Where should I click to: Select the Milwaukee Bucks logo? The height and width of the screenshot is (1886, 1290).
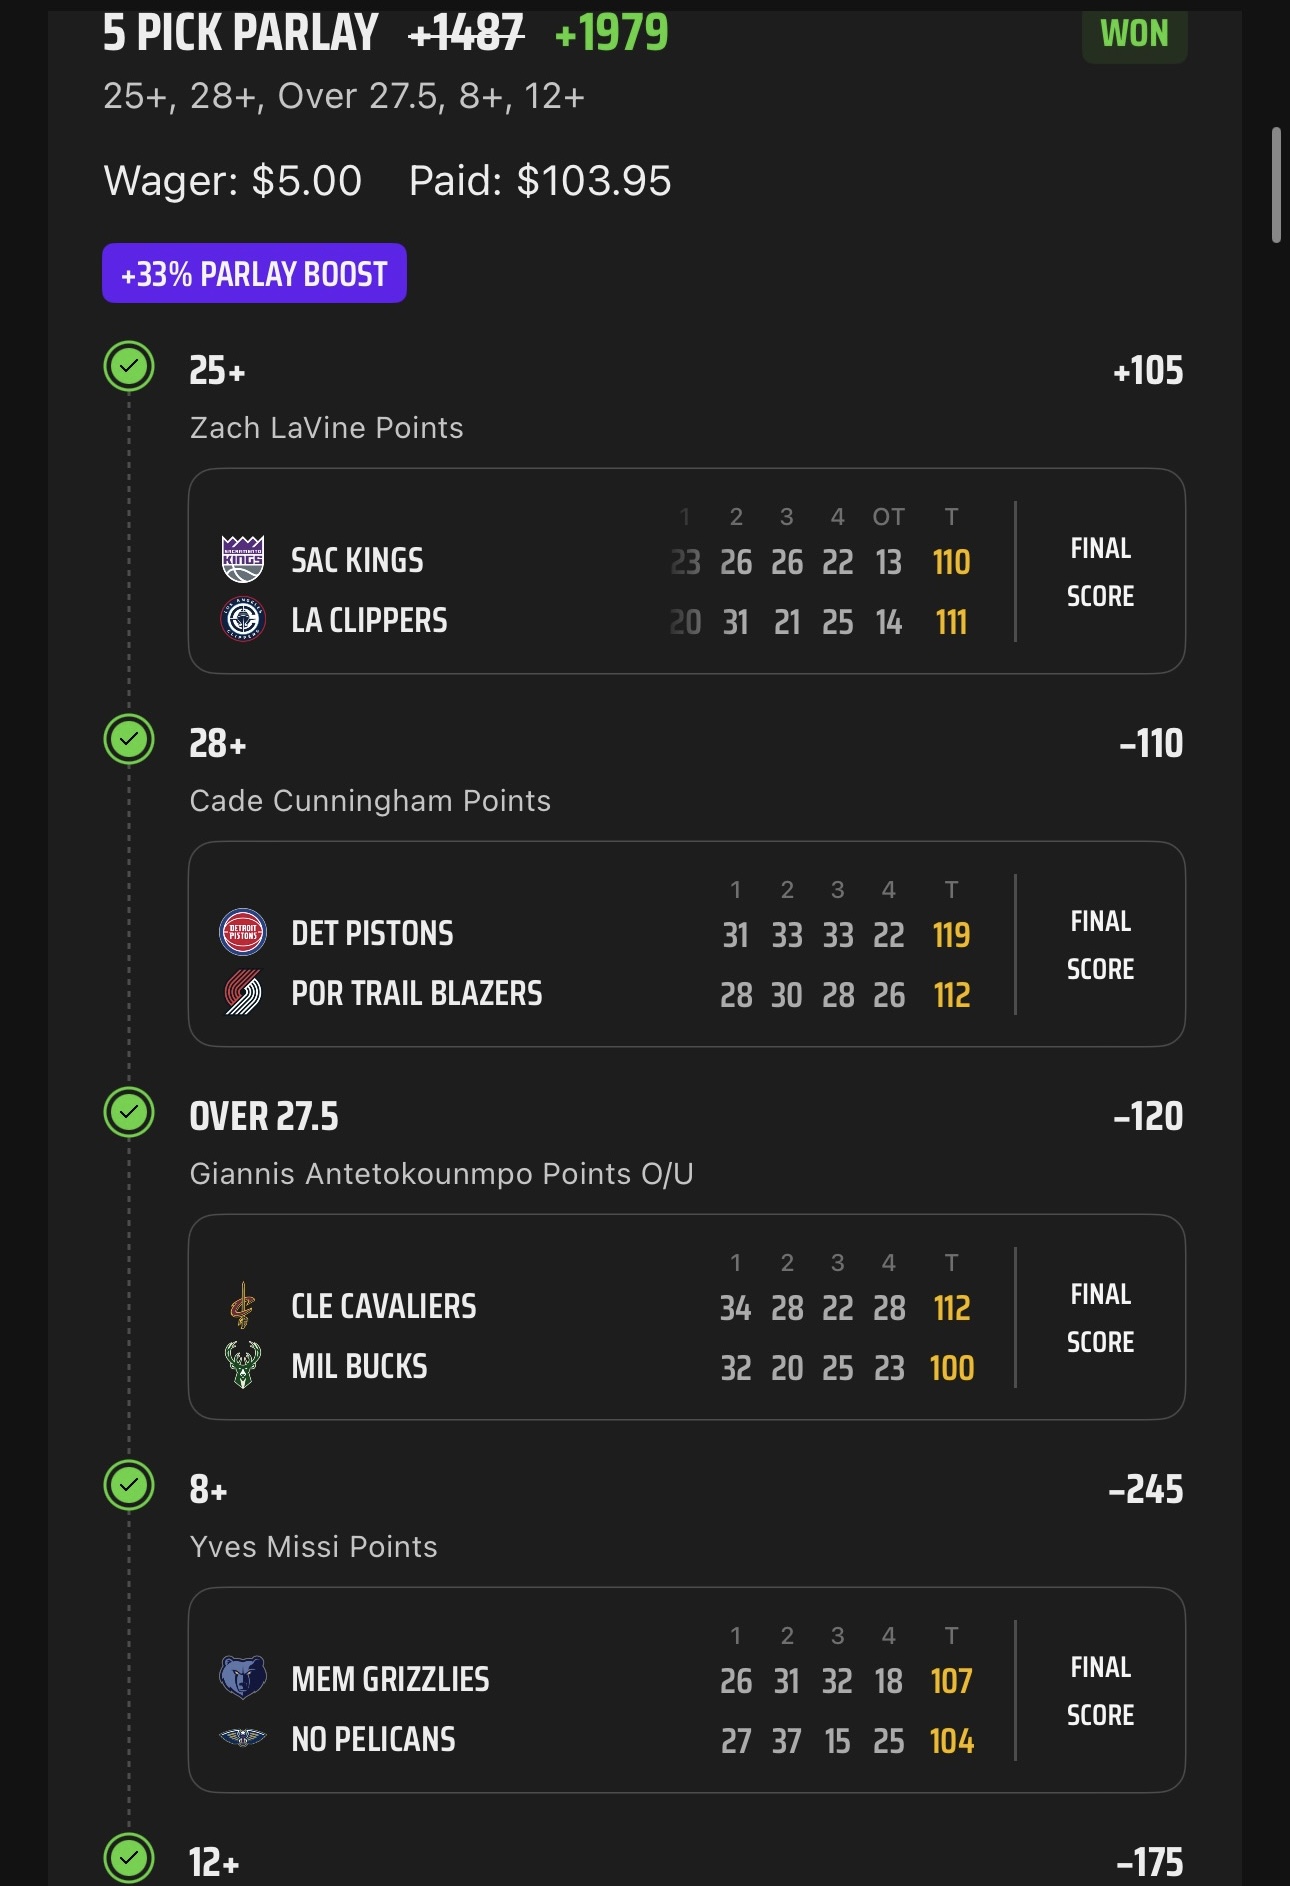[242, 1365]
